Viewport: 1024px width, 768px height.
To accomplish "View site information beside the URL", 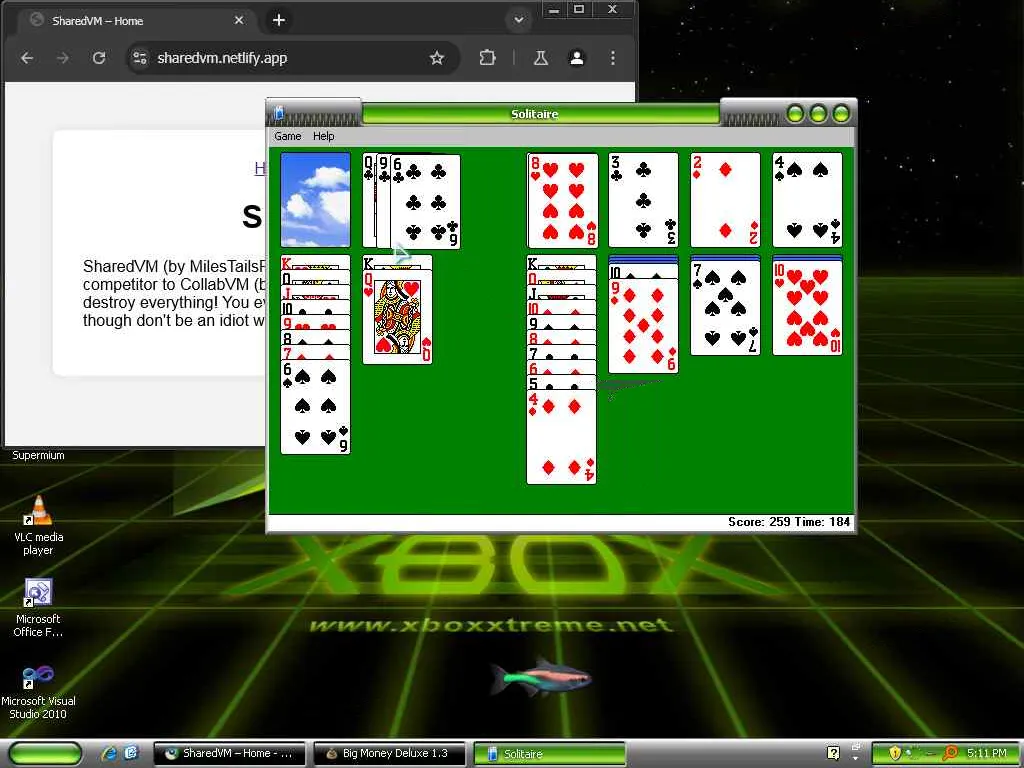I will click(x=140, y=58).
